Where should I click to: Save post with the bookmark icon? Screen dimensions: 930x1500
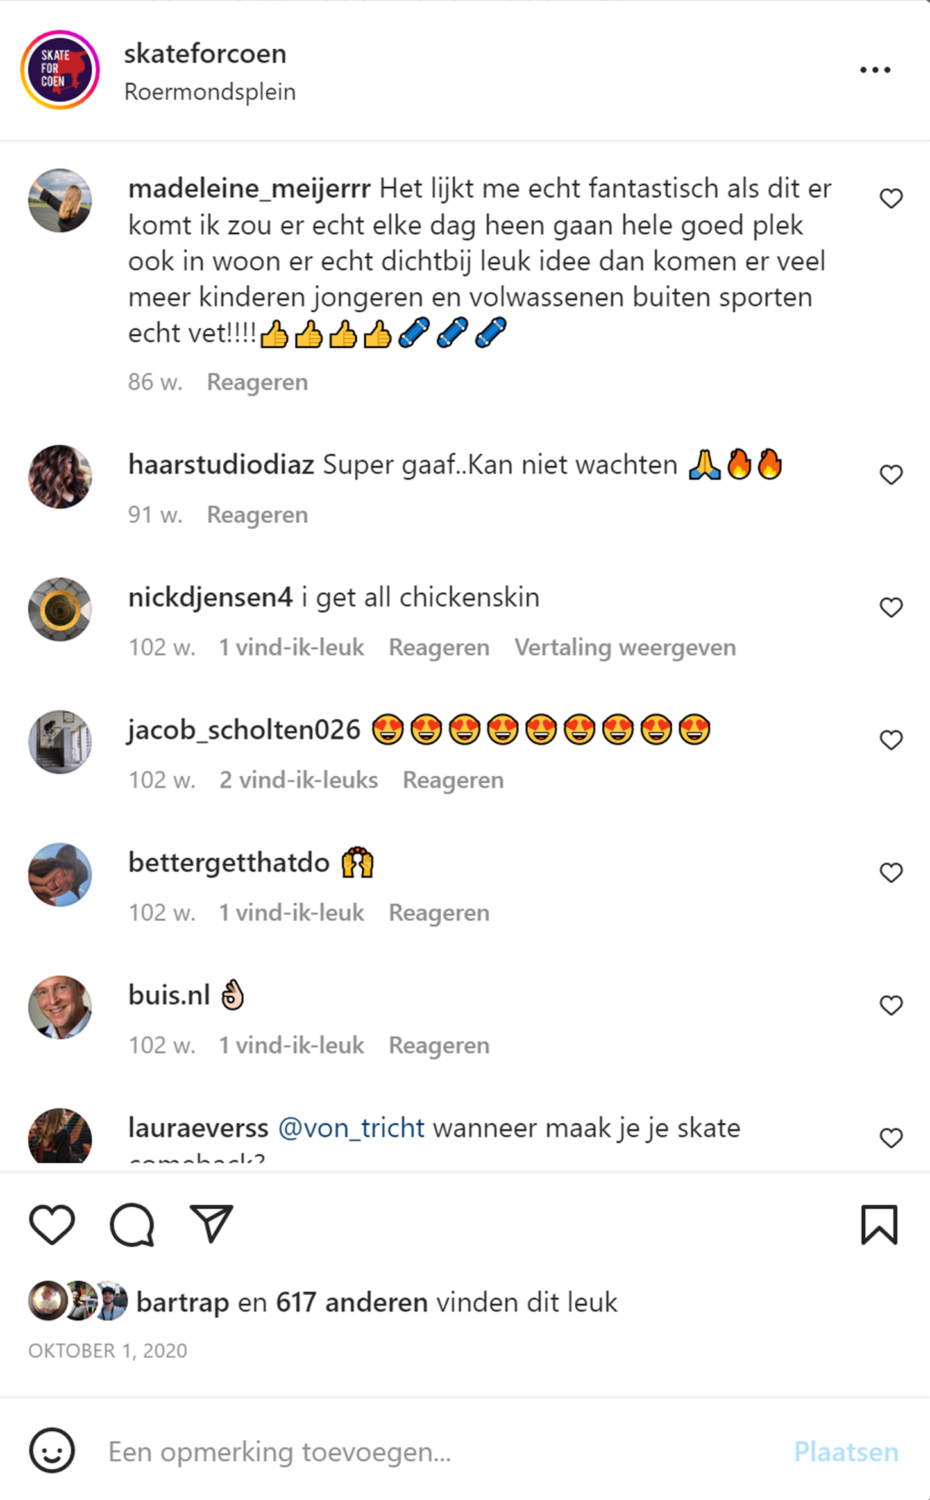click(879, 1224)
